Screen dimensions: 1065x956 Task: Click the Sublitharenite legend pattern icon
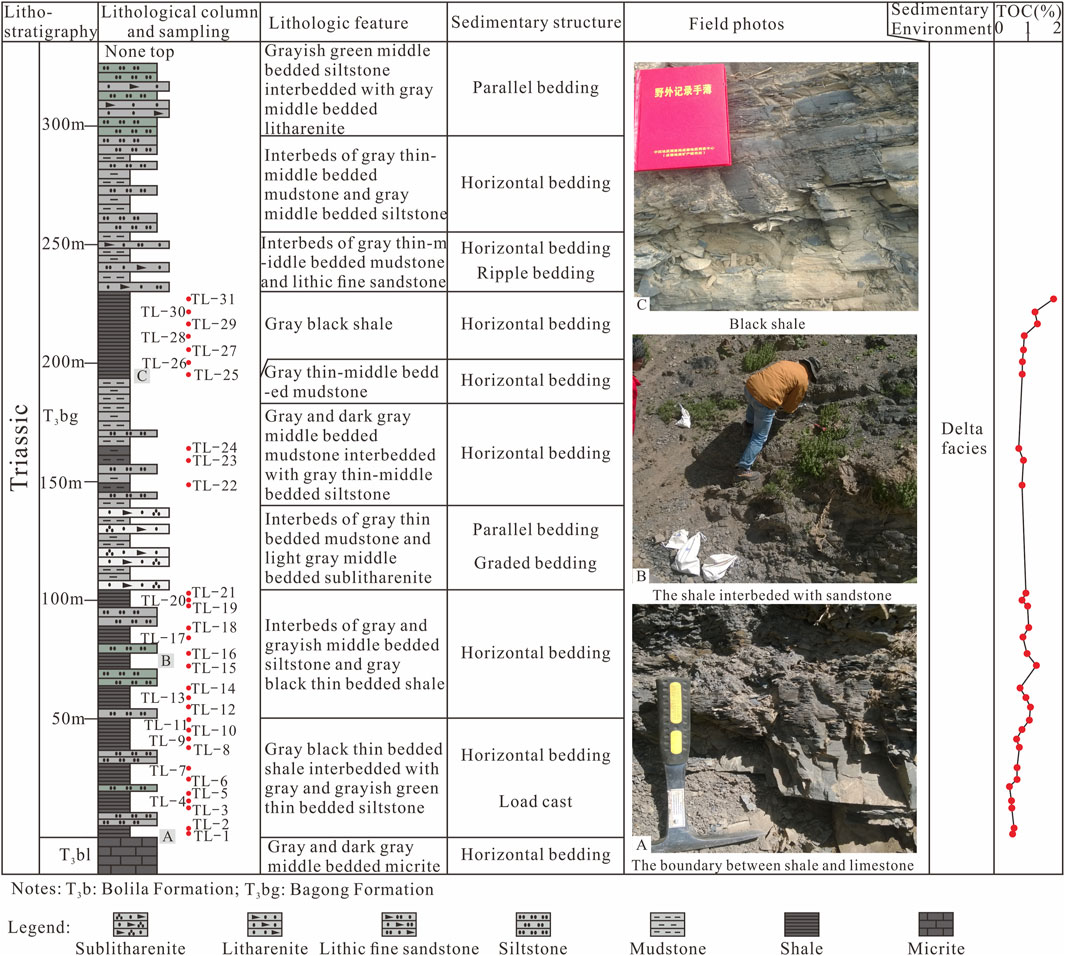click(x=130, y=924)
